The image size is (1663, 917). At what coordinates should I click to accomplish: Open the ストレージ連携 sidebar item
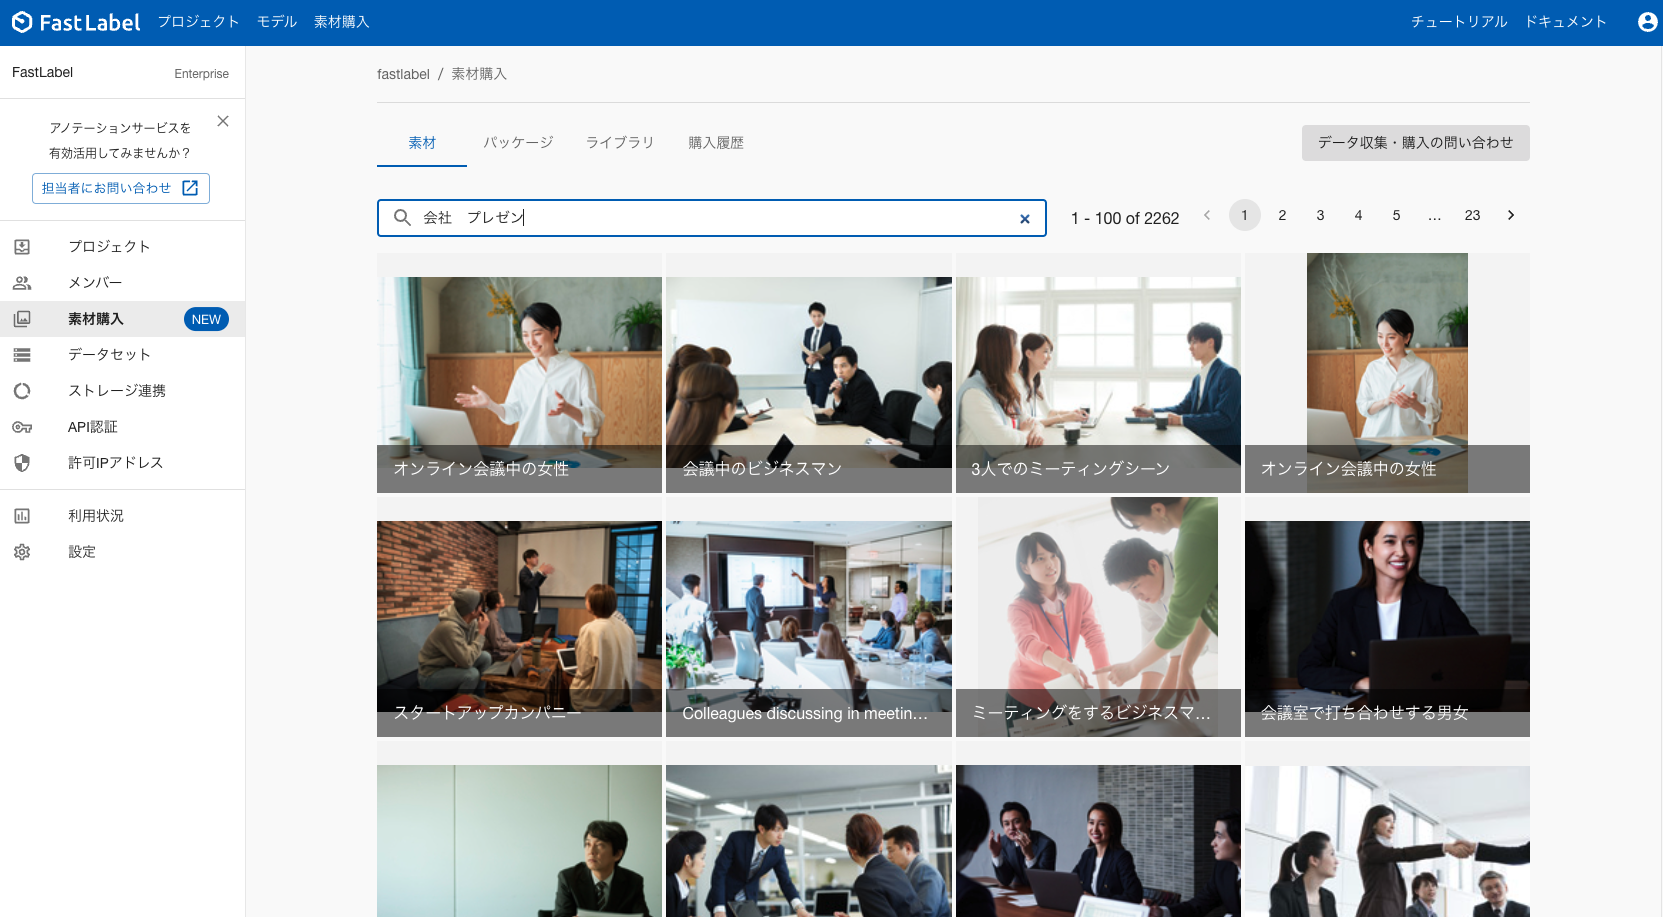point(122,391)
